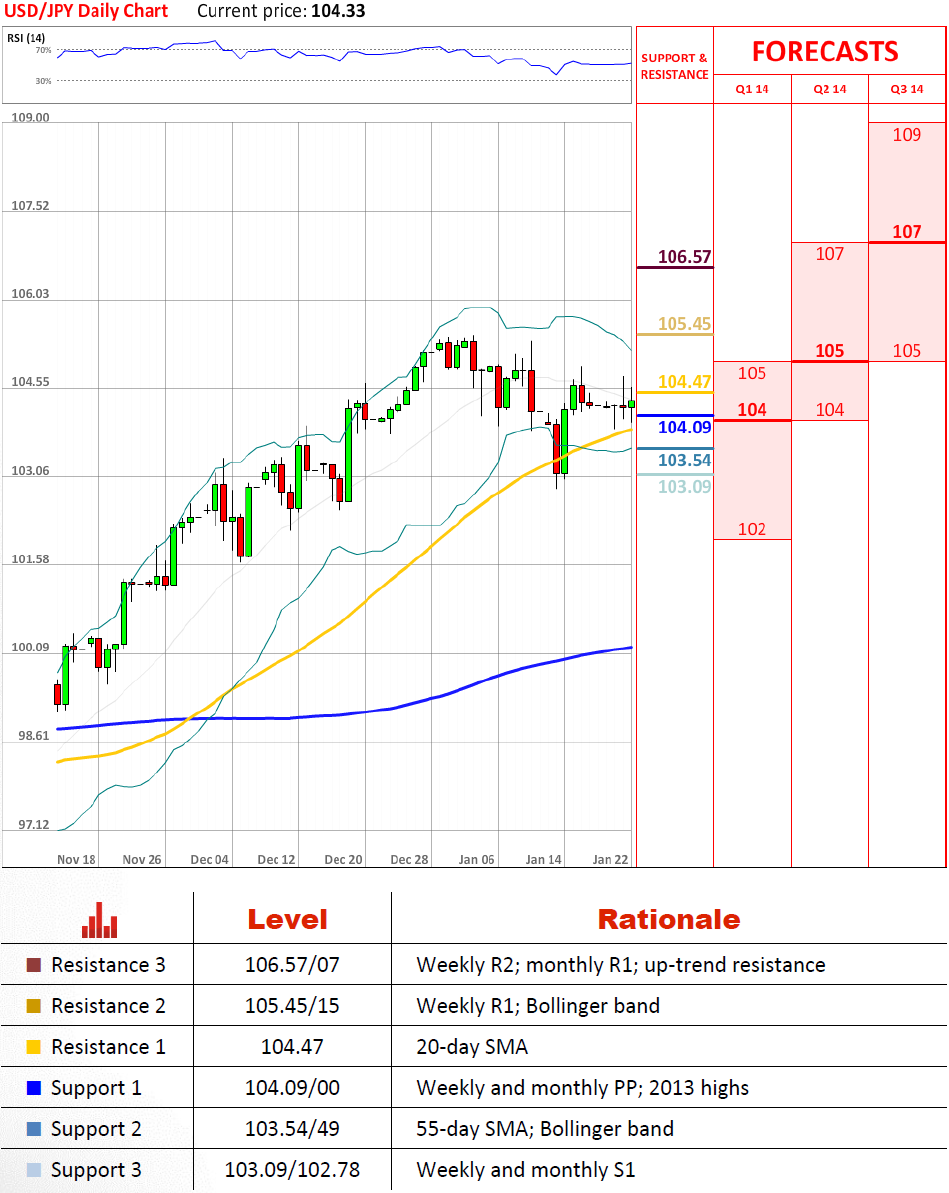This screenshot has width=949, height=1193.
Task: Select the Q3 14 forecast column header
Action: [x=906, y=89]
